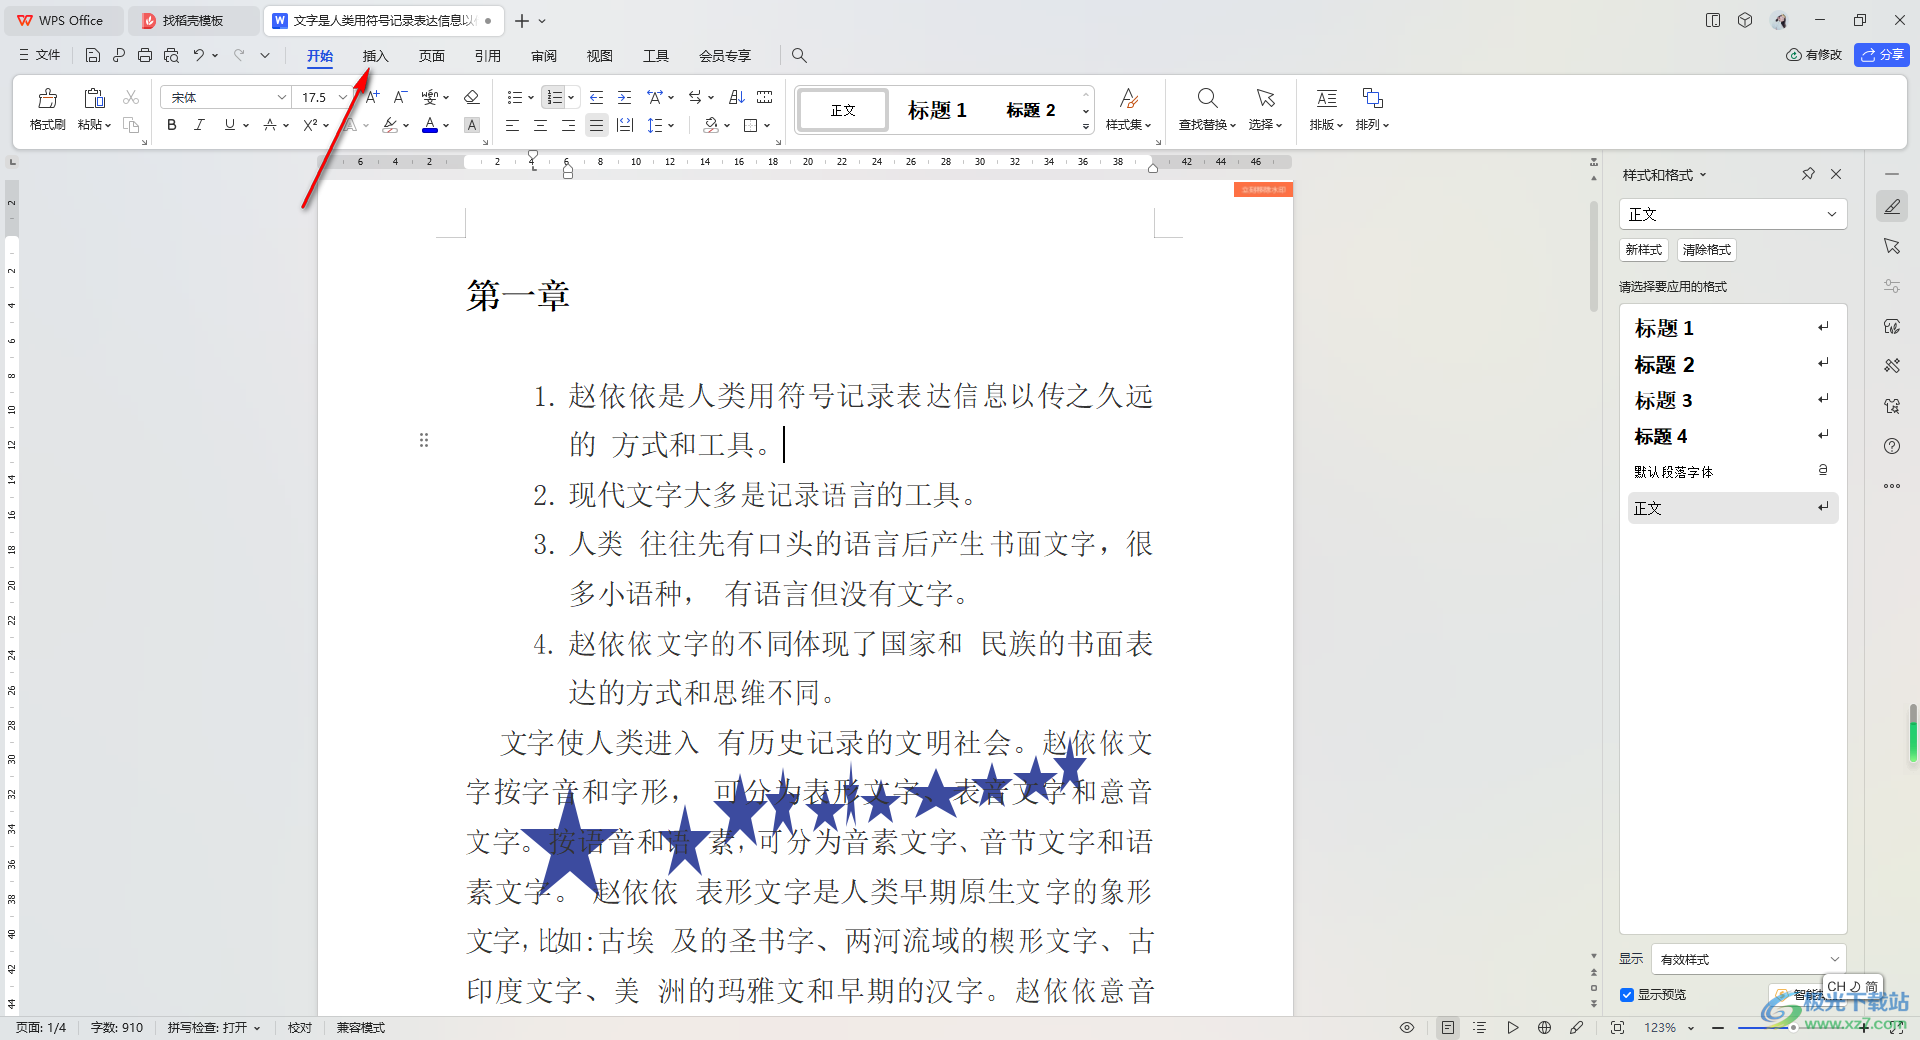
Task: Switch to web layout globe icon
Action: coord(1544,1027)
